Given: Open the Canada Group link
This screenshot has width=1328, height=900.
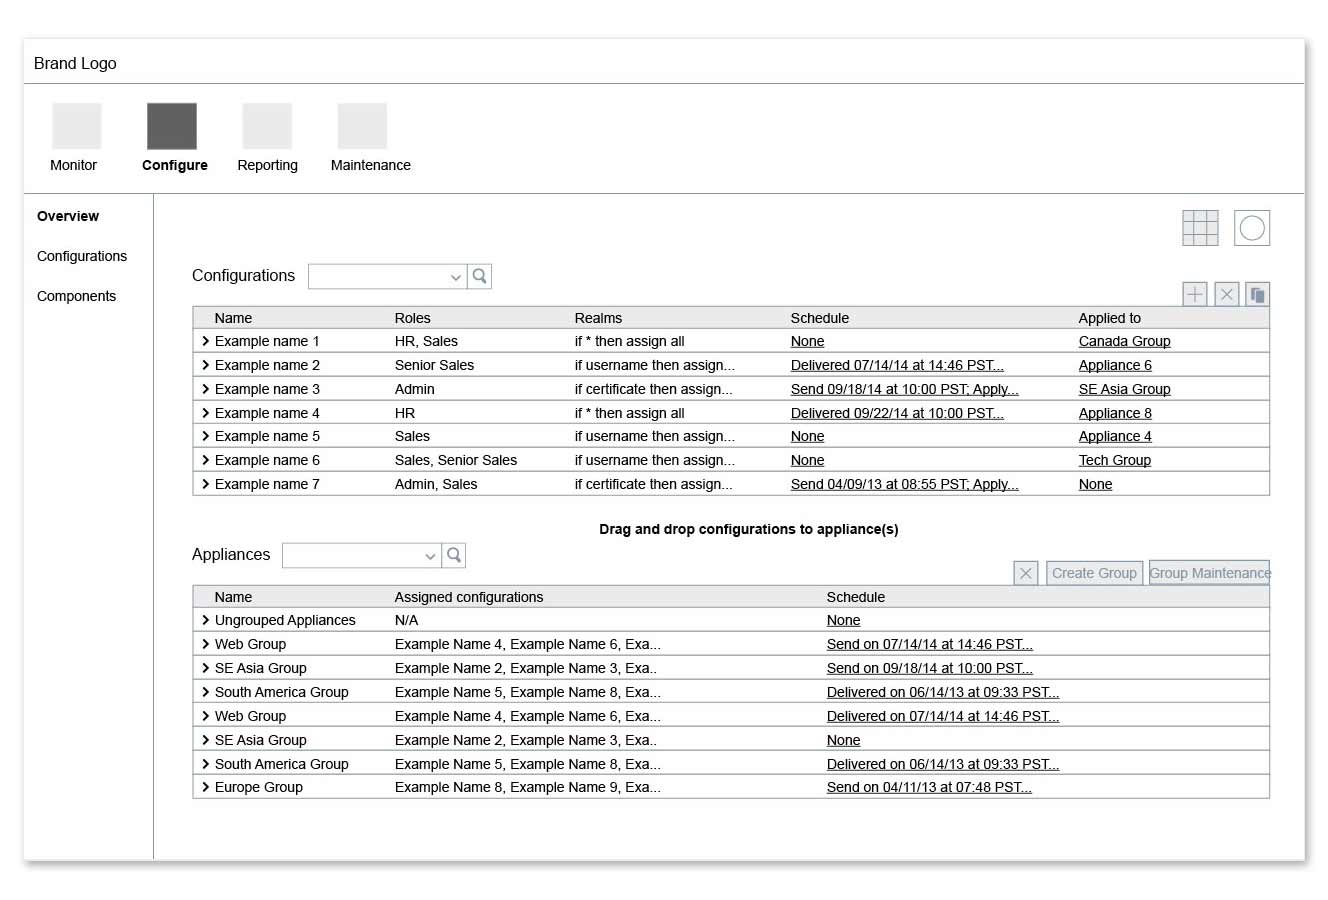Looking at the screenshot, I should 1124,341.
